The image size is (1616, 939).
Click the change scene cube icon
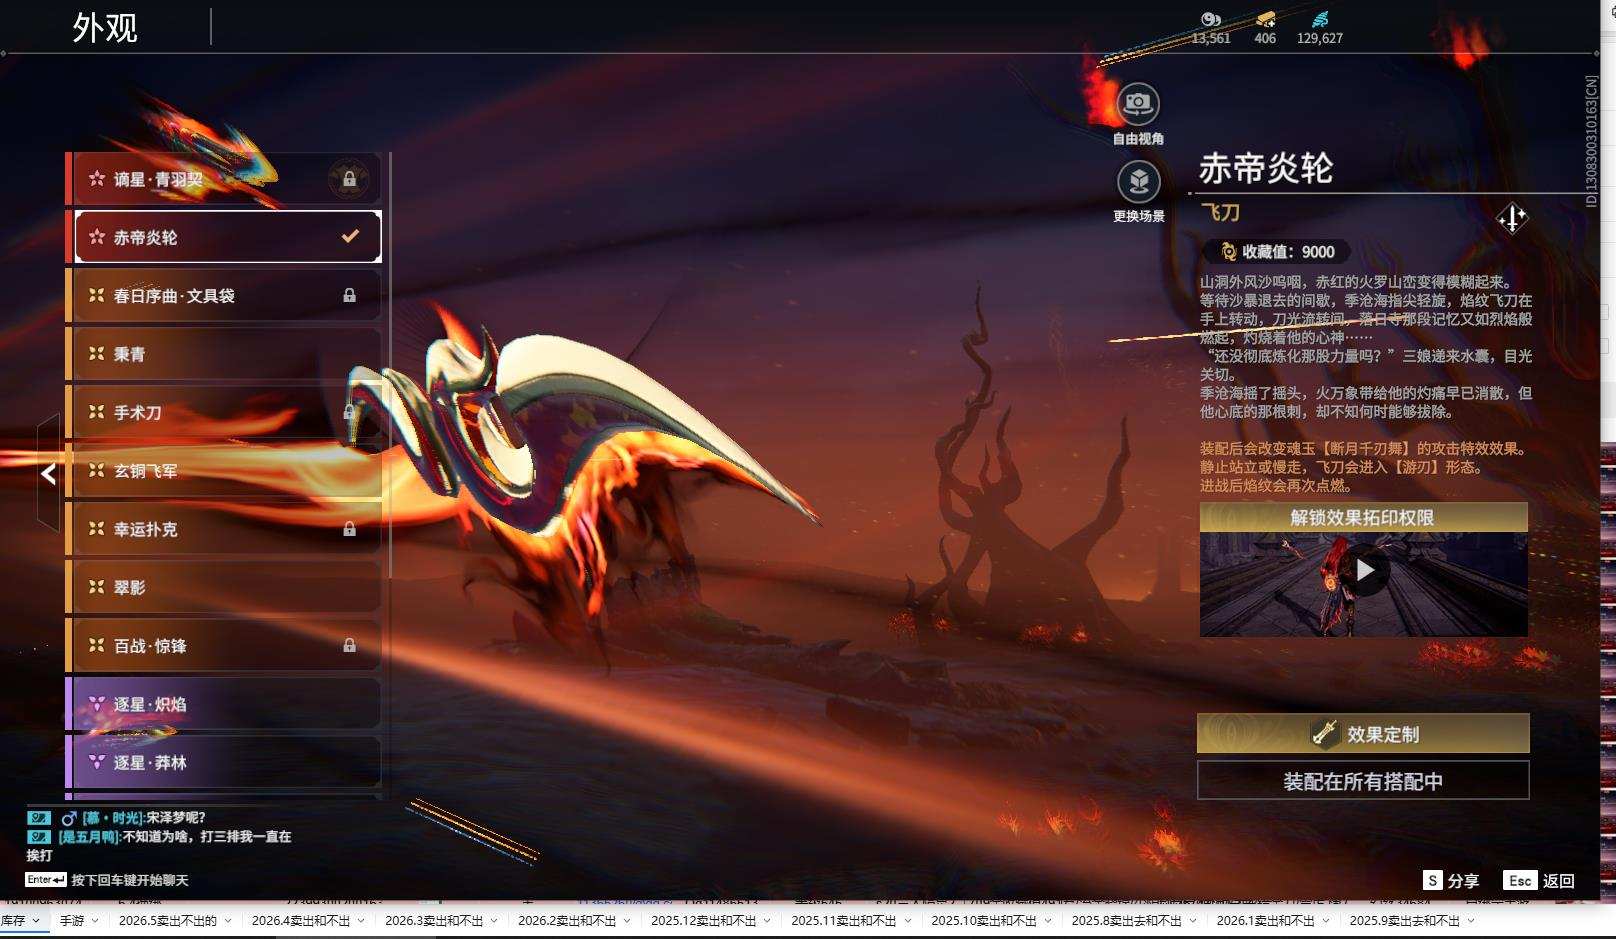point(1138,181)
